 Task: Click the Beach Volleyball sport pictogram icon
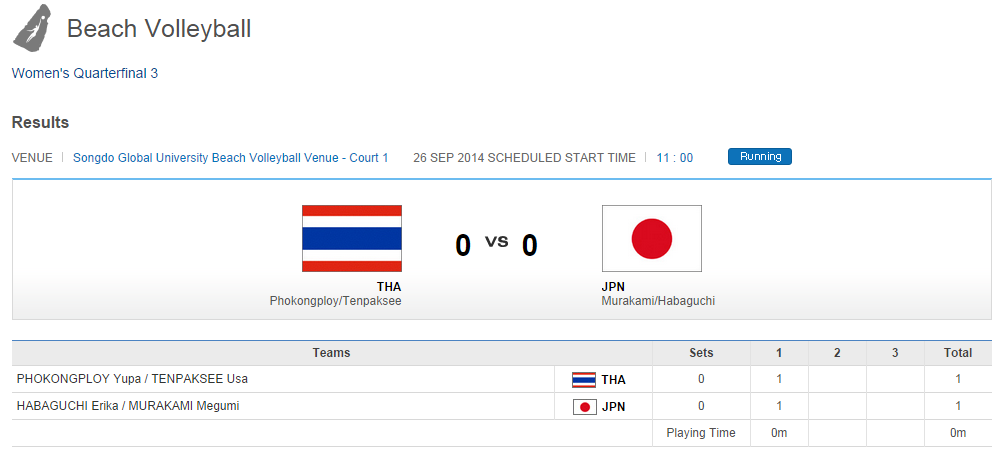(x=32, y=27)
